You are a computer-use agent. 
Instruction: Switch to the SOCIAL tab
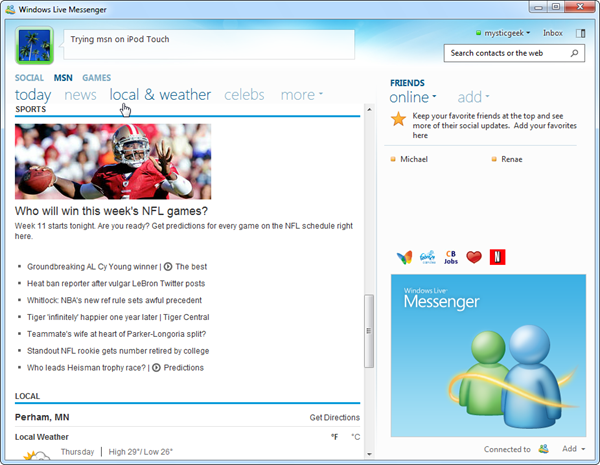(x=29, y=77)
